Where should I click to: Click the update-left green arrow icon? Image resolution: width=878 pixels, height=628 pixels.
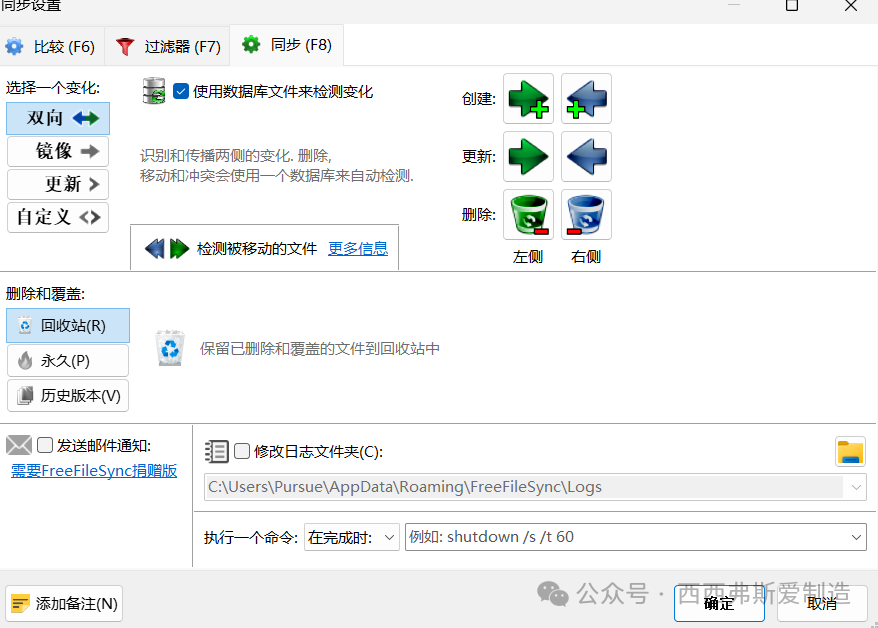(528, 157)
